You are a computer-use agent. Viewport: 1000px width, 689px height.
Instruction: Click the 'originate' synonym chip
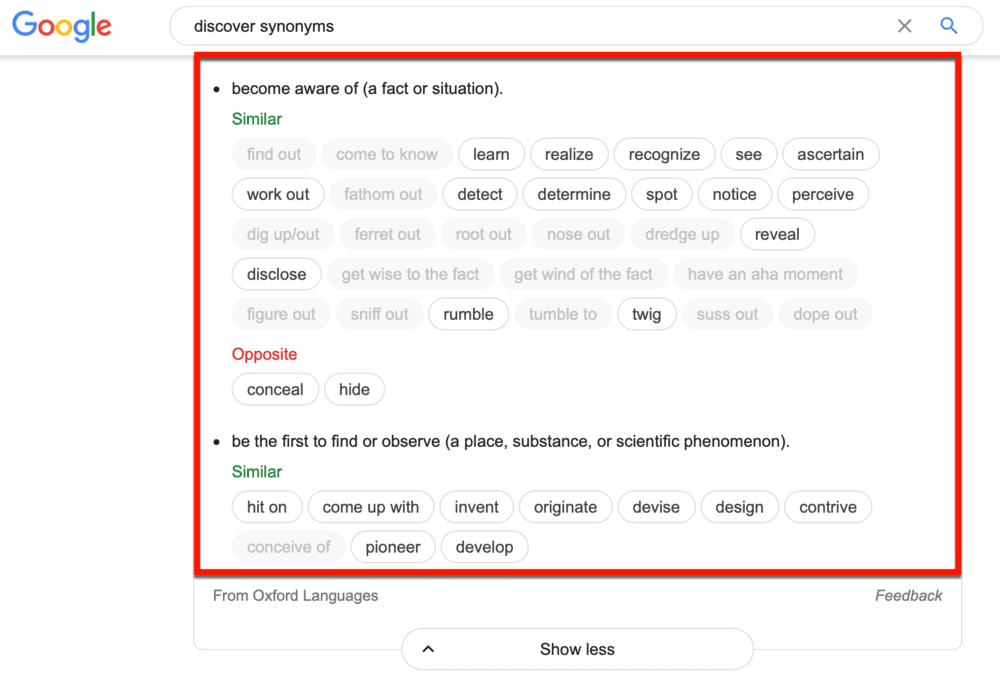coord(565,507)
